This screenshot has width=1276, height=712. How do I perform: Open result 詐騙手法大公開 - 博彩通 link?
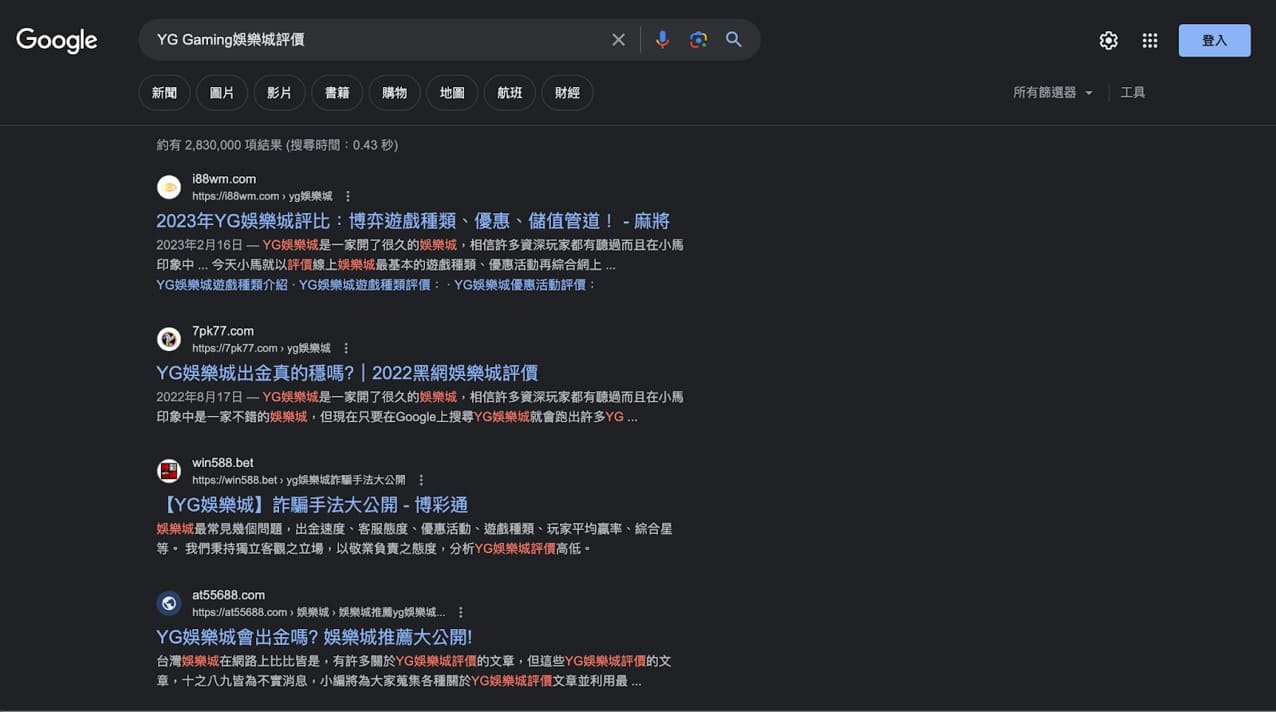point(312,505)
